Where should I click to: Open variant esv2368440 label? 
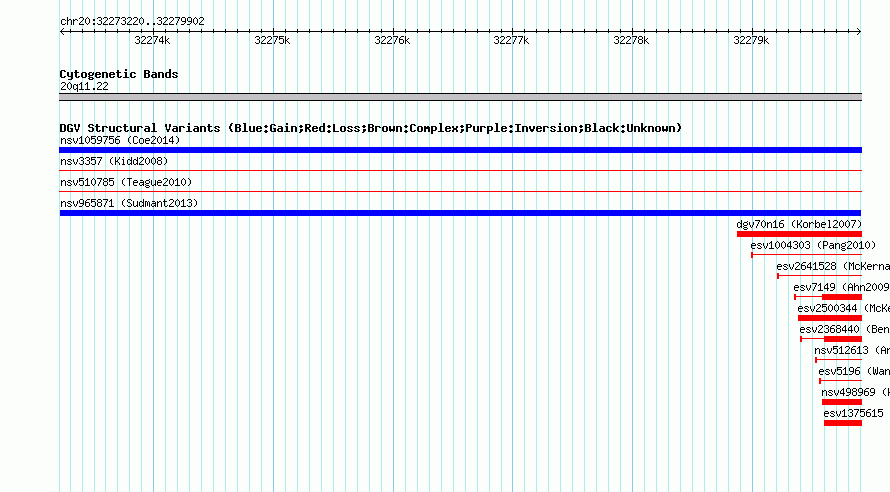click(x=844, y=329)
